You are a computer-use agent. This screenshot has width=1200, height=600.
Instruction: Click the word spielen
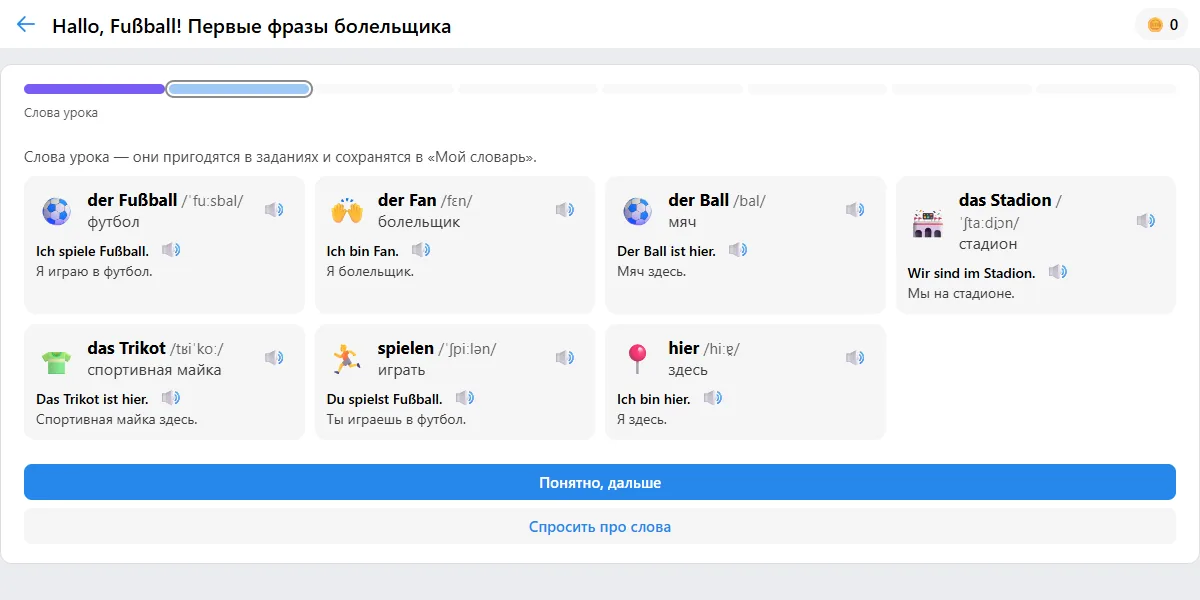(406, 348)
